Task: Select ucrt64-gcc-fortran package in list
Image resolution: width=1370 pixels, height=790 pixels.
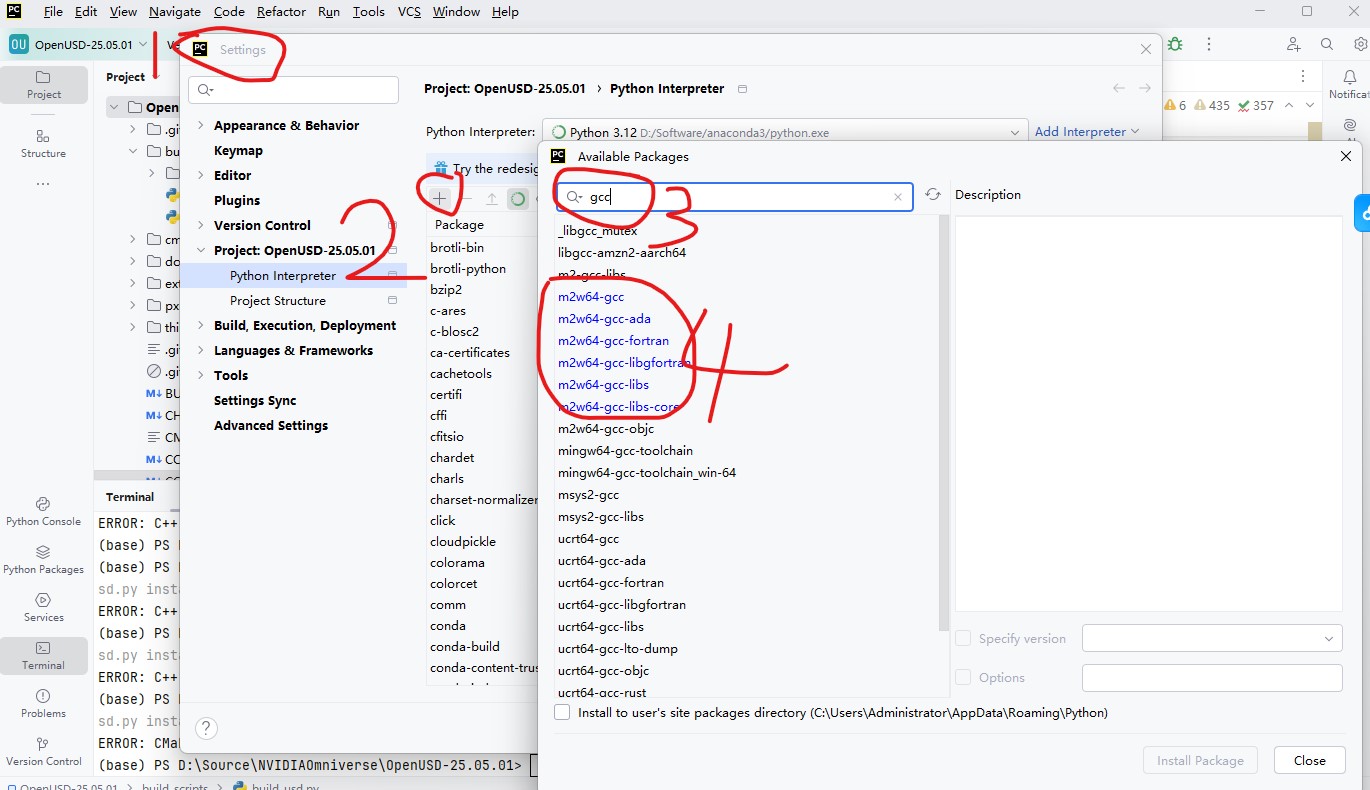Action: coord(611,582)
